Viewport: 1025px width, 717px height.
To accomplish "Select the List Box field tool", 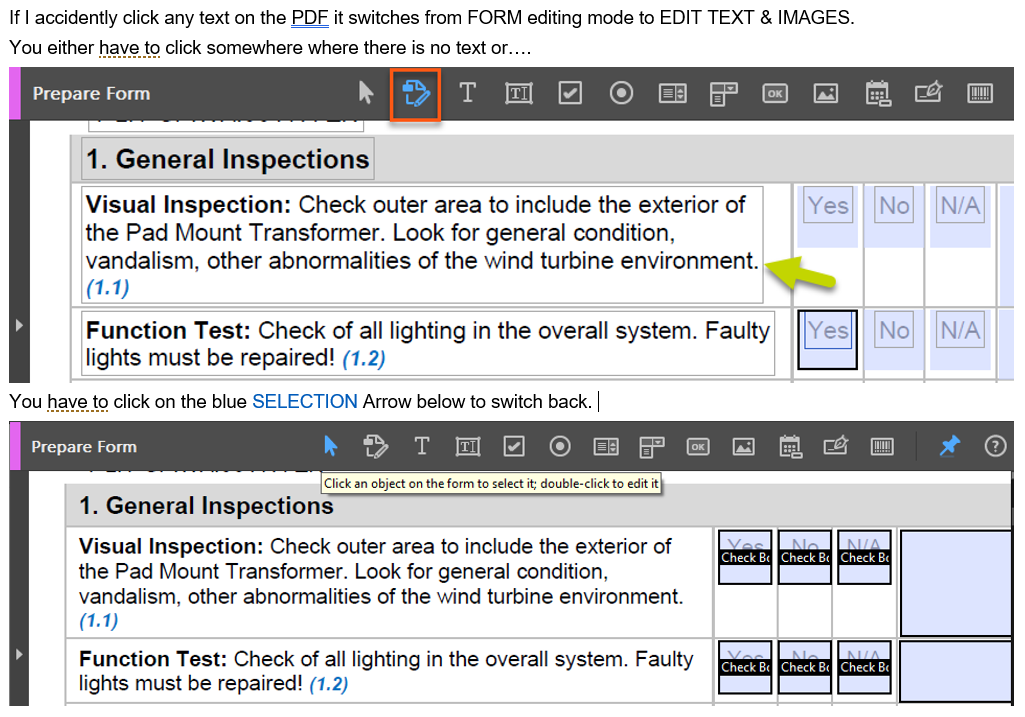I will click(x=672, y=93).
